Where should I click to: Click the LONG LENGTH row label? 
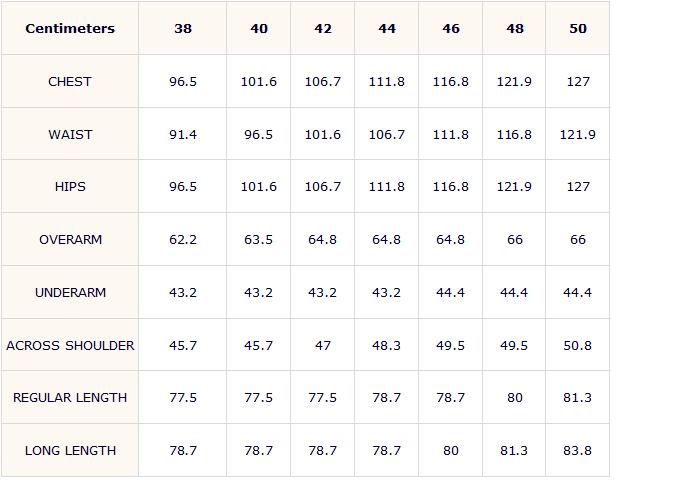[x=70, y=451]
